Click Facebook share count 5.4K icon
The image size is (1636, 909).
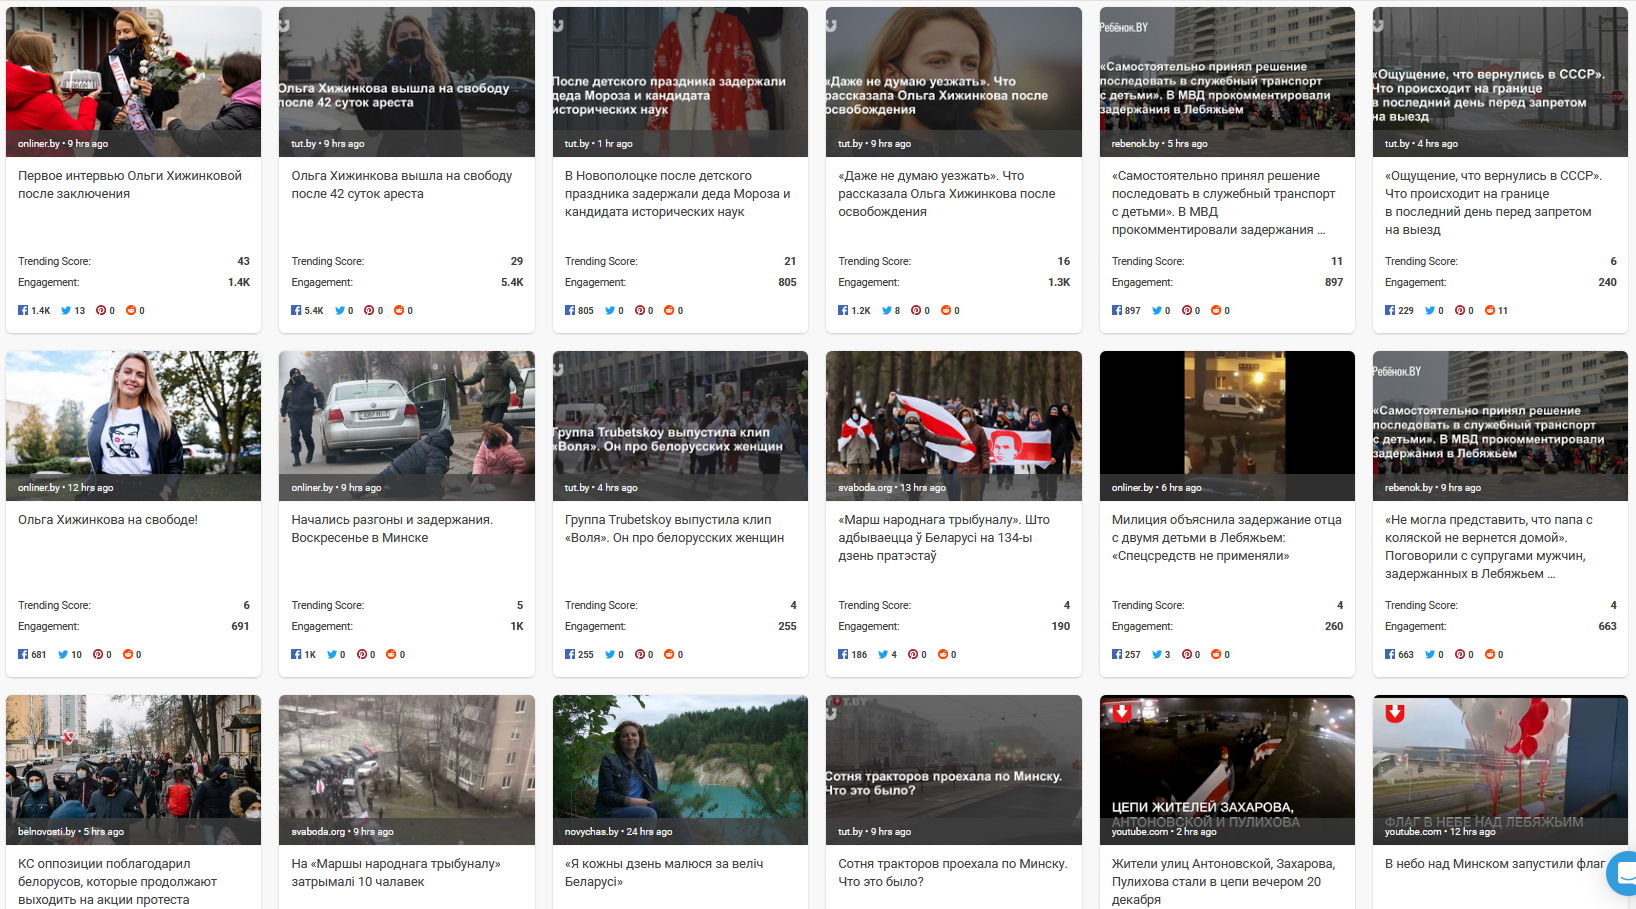pyautogui.click(x=296, y=311)
